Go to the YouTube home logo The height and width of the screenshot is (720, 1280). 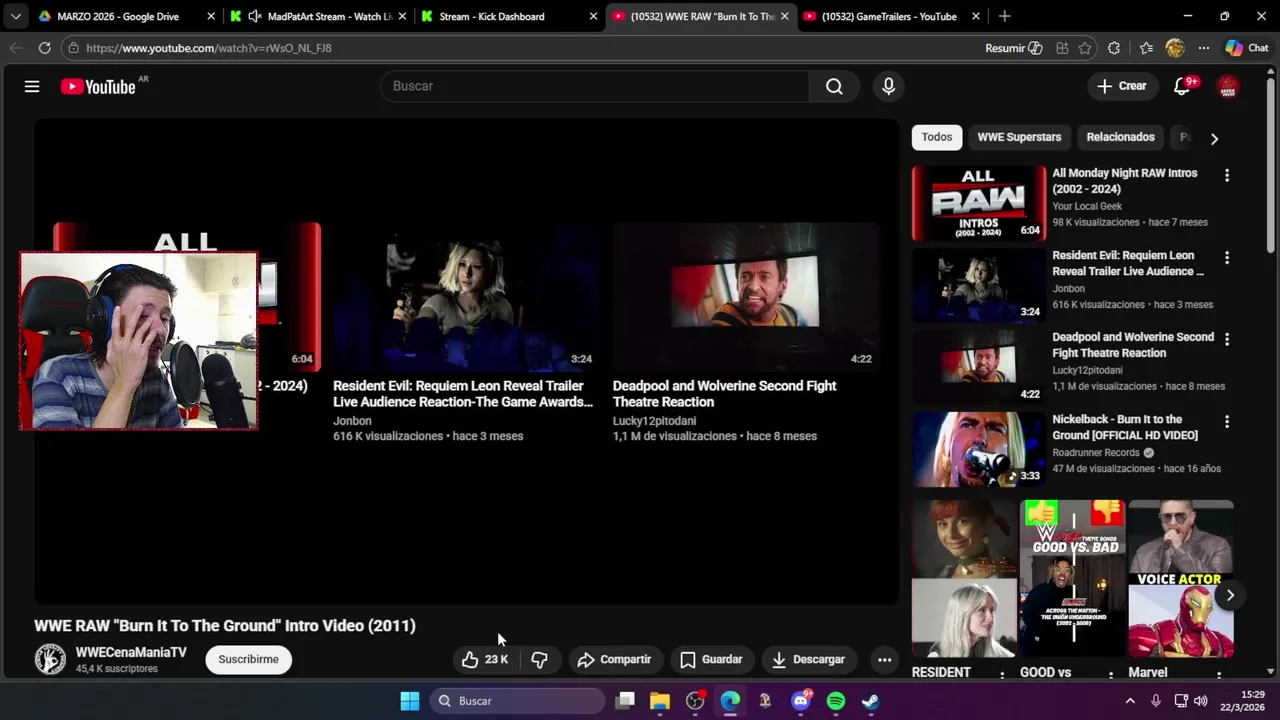[97, 87]
